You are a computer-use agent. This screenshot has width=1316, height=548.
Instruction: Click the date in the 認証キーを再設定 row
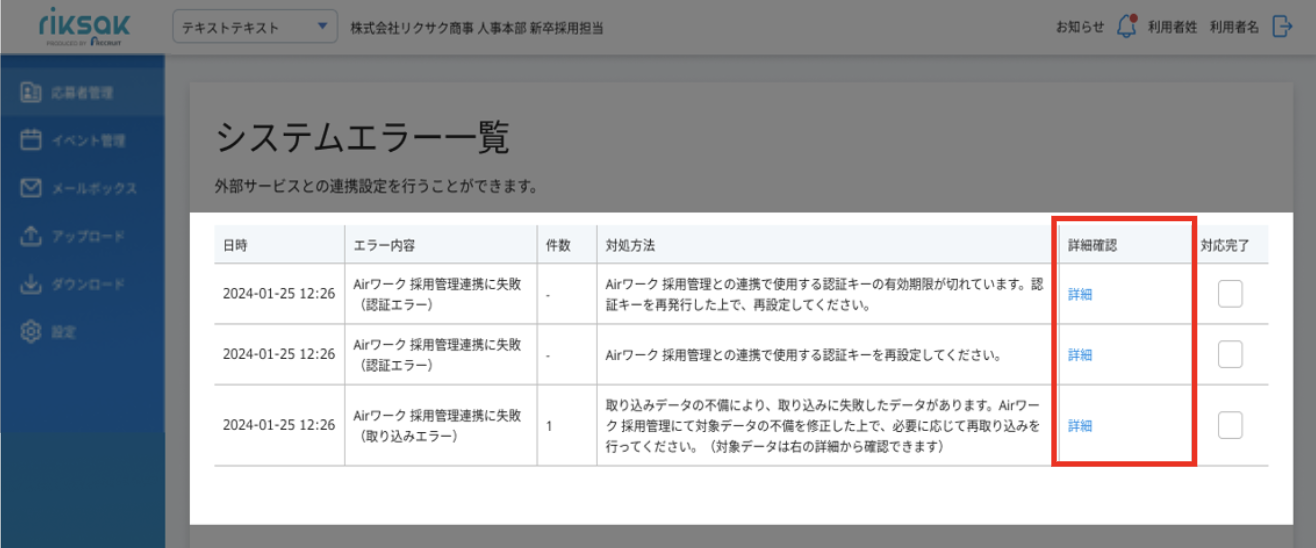point(278,354)
